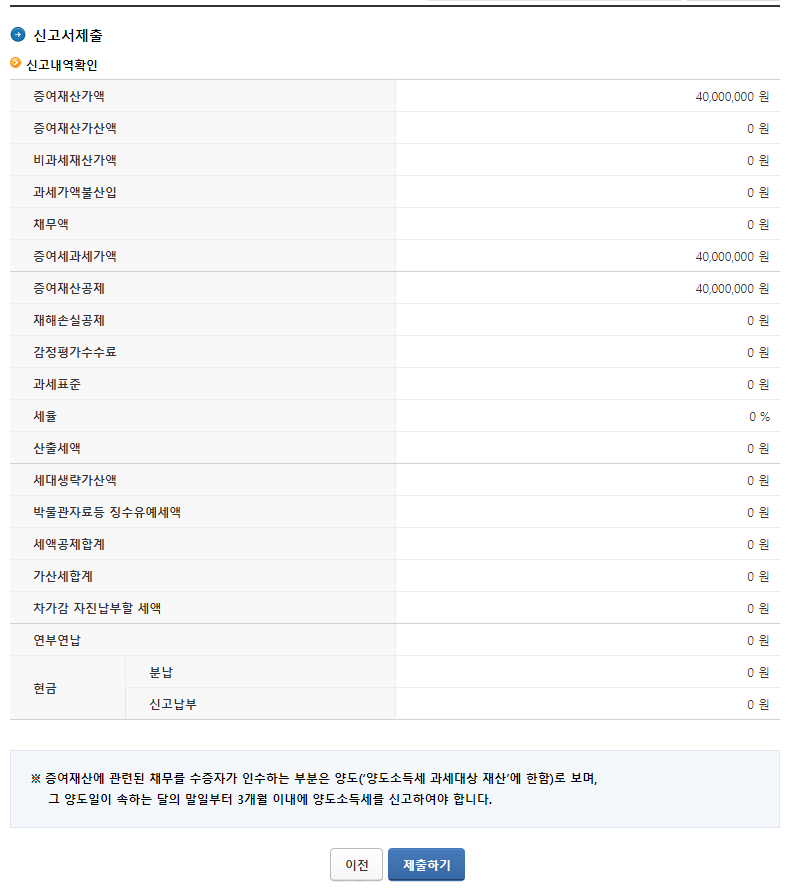Click the 채무액 value 0 원
Screen dimensions: 808x892
(758, 224)
